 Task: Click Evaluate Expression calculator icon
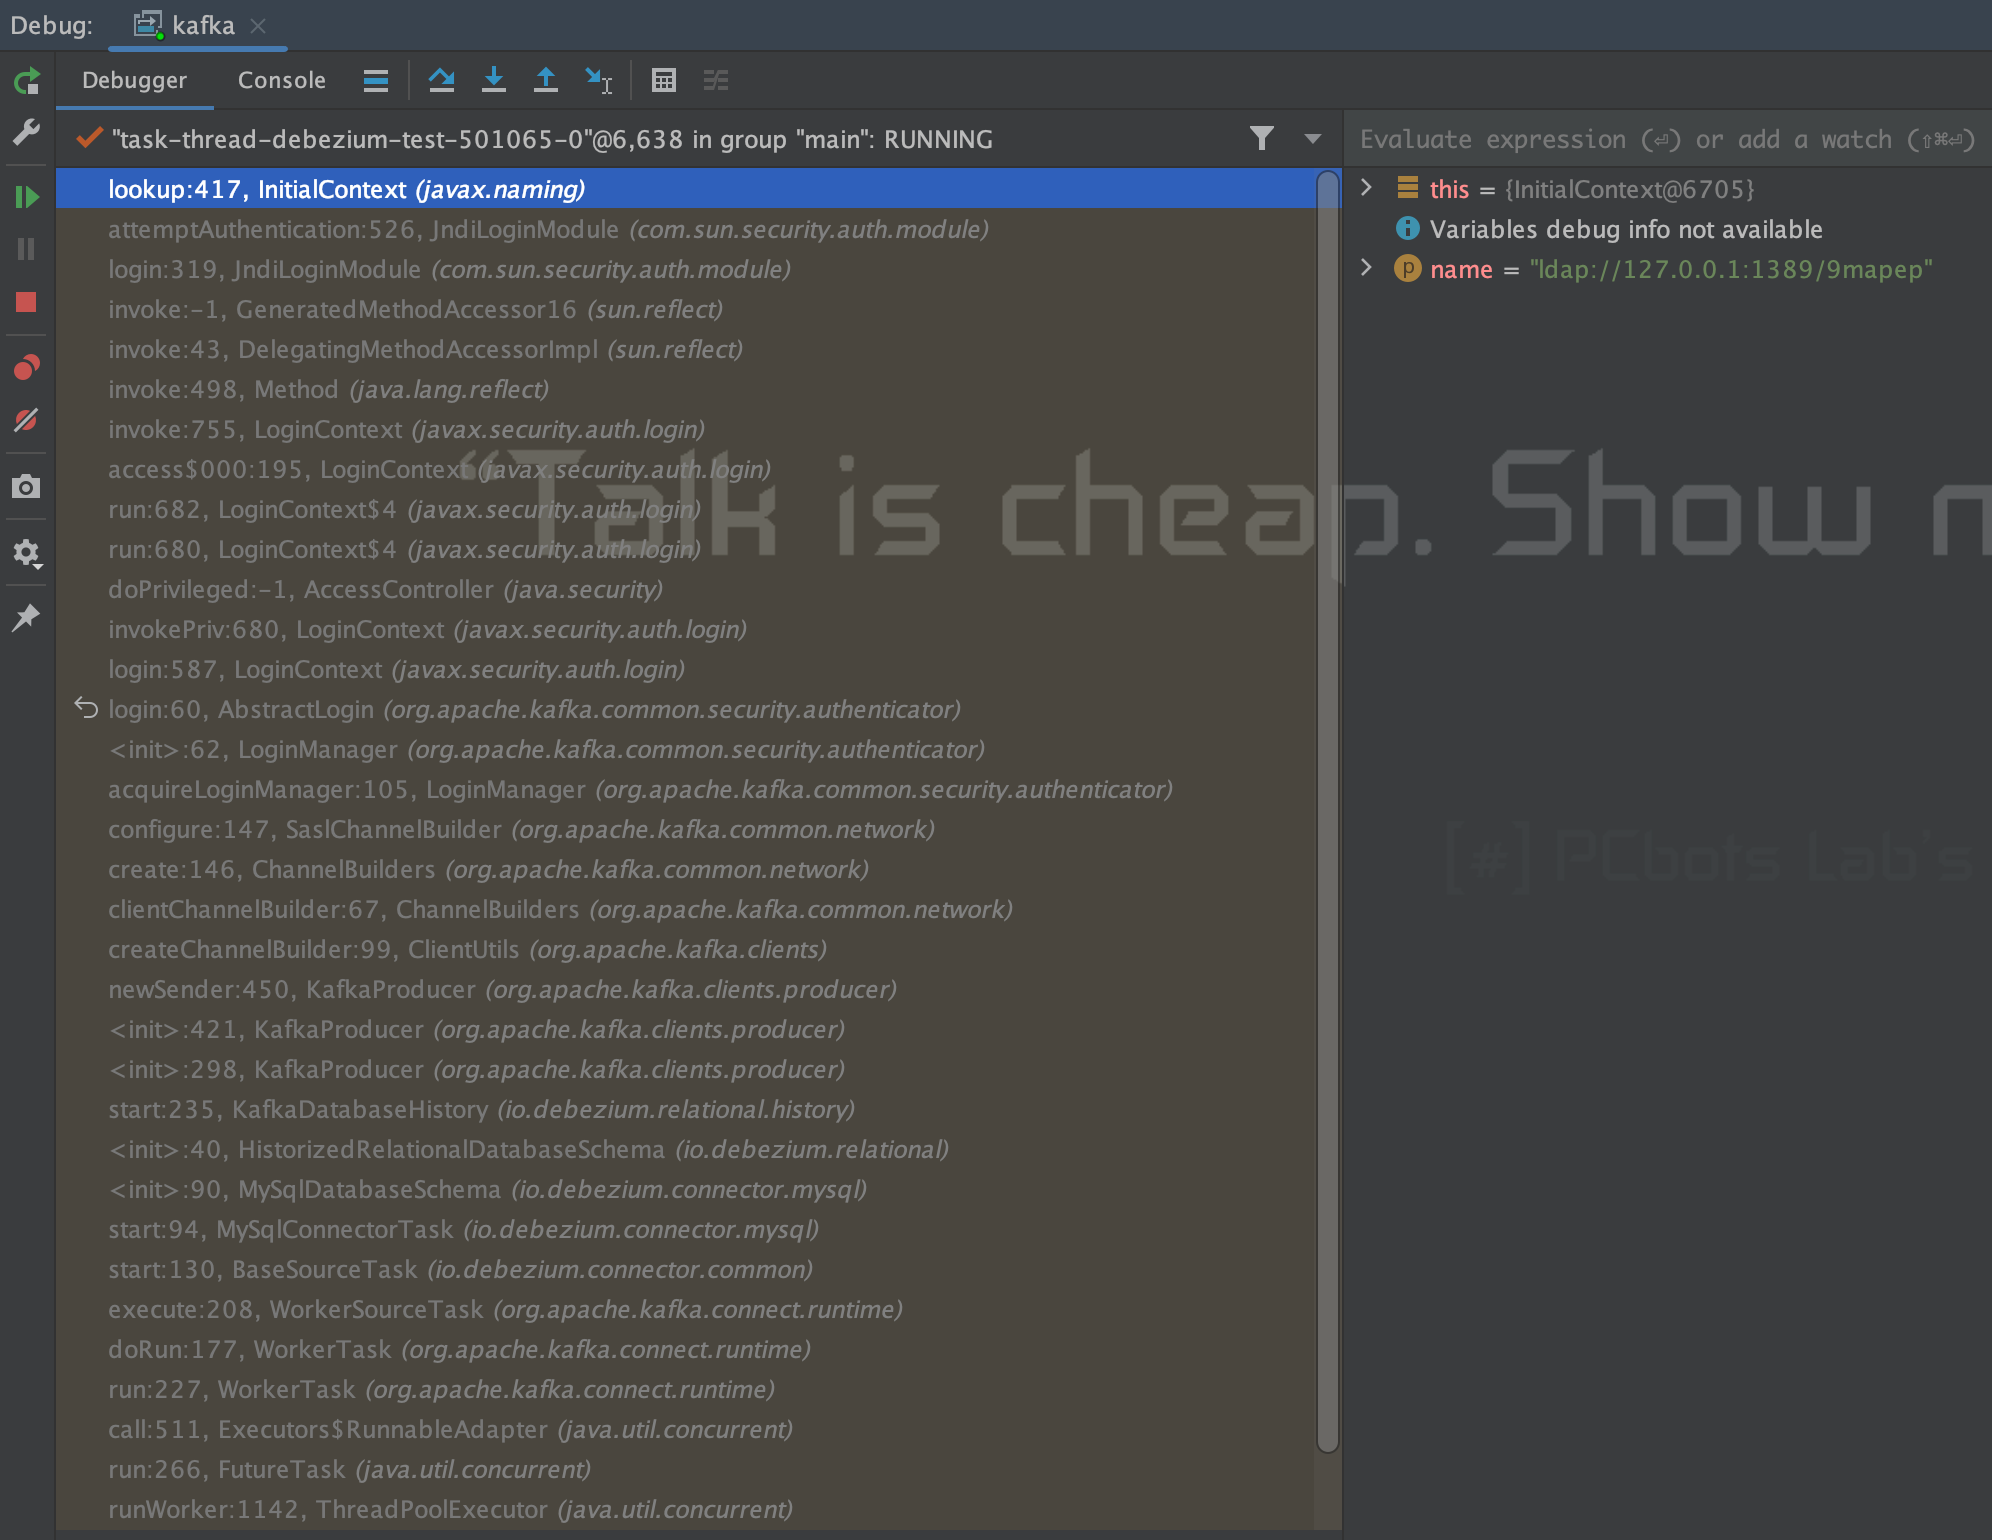tap(664, 81)
